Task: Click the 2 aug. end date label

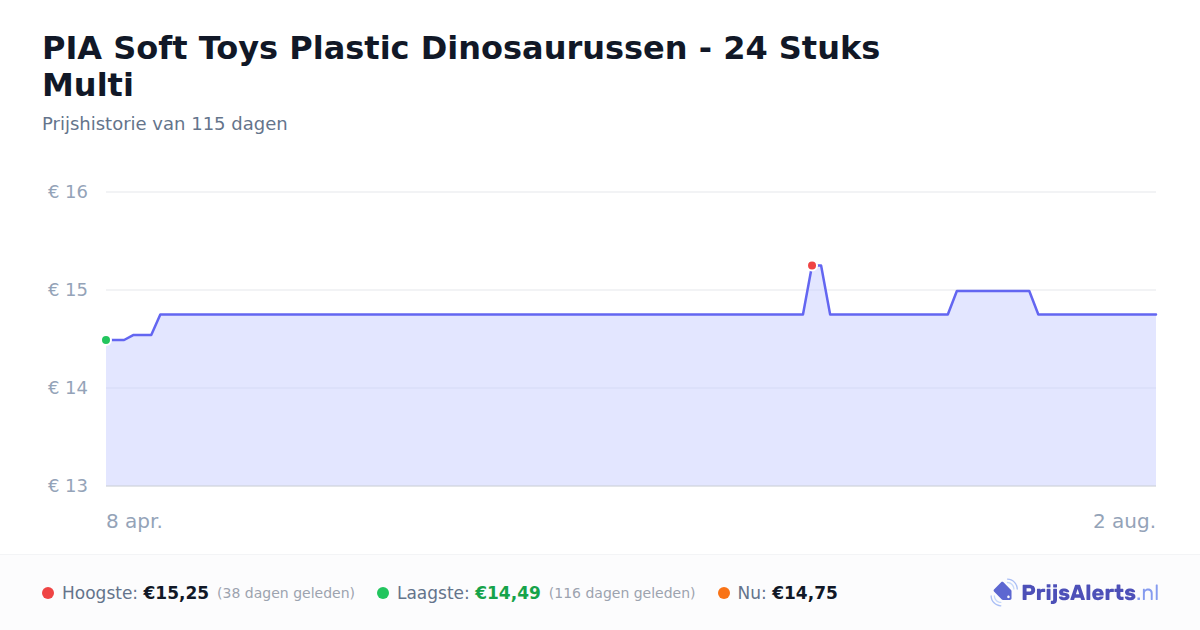Action: pyautogui.click(x=1125, y=521)
